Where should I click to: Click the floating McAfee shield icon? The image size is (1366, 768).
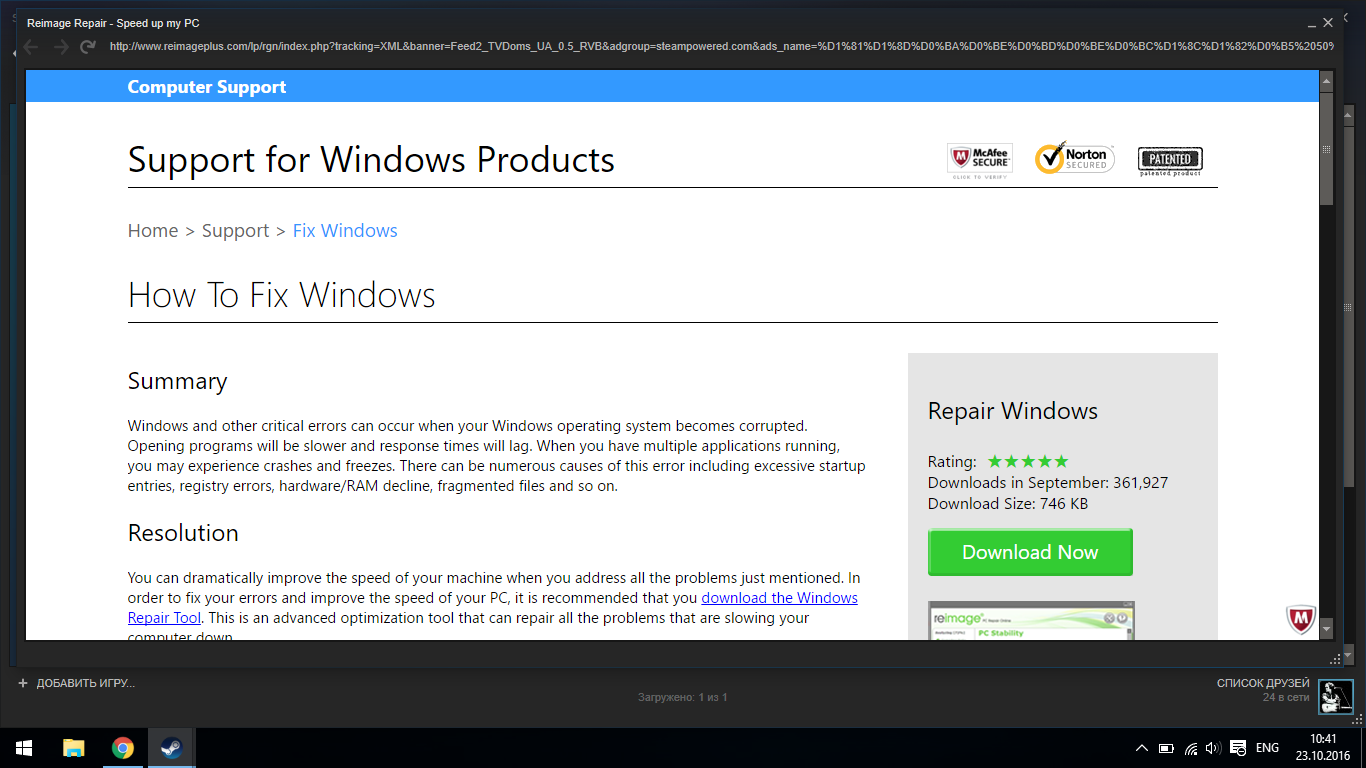coord(1300,620)
